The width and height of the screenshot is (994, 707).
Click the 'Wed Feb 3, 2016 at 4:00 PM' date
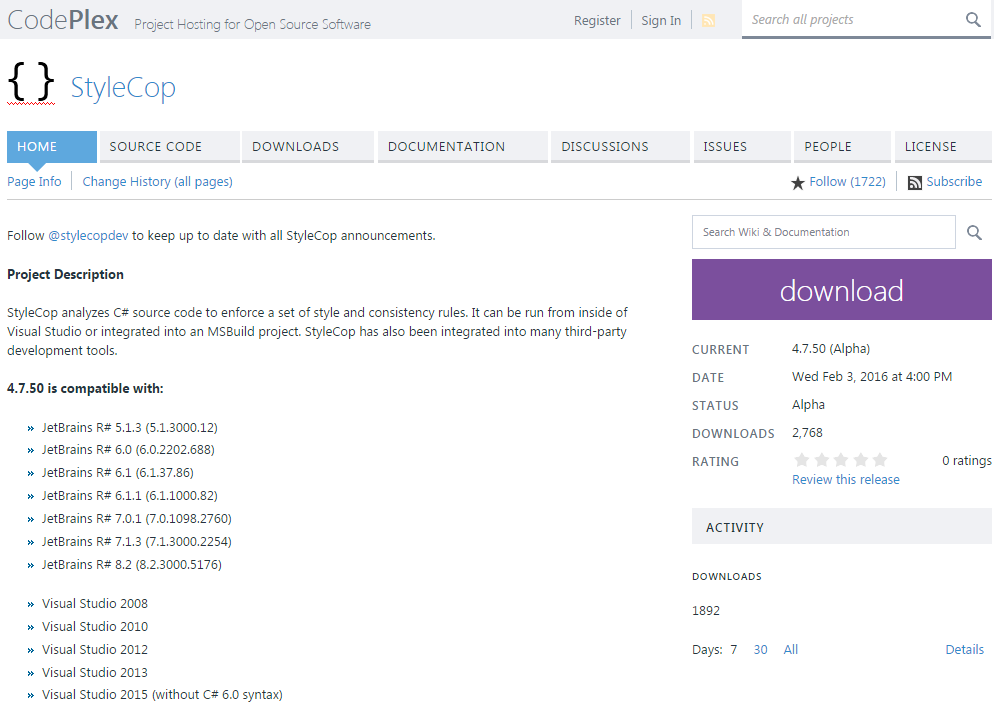point(872,377)
